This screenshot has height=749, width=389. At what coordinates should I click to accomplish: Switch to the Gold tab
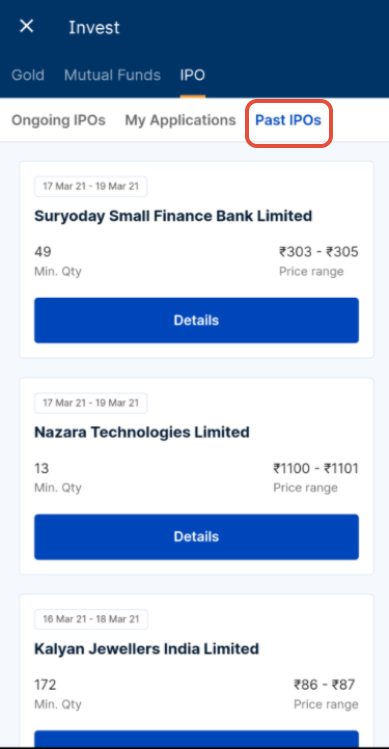(x=28, y=75)
